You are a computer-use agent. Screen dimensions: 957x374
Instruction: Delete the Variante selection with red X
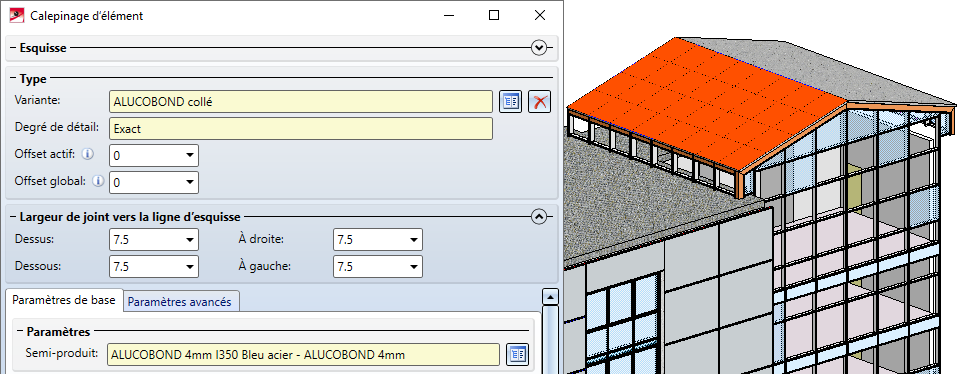point(540,102)
